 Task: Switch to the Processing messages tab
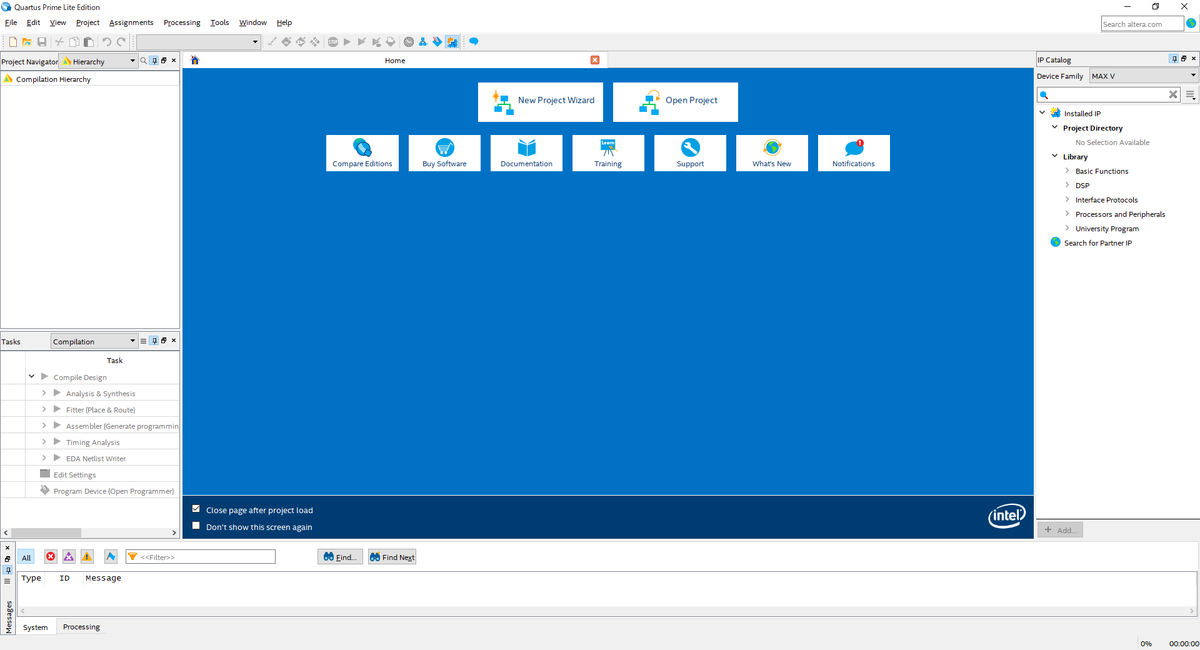(x=81, y=627)
